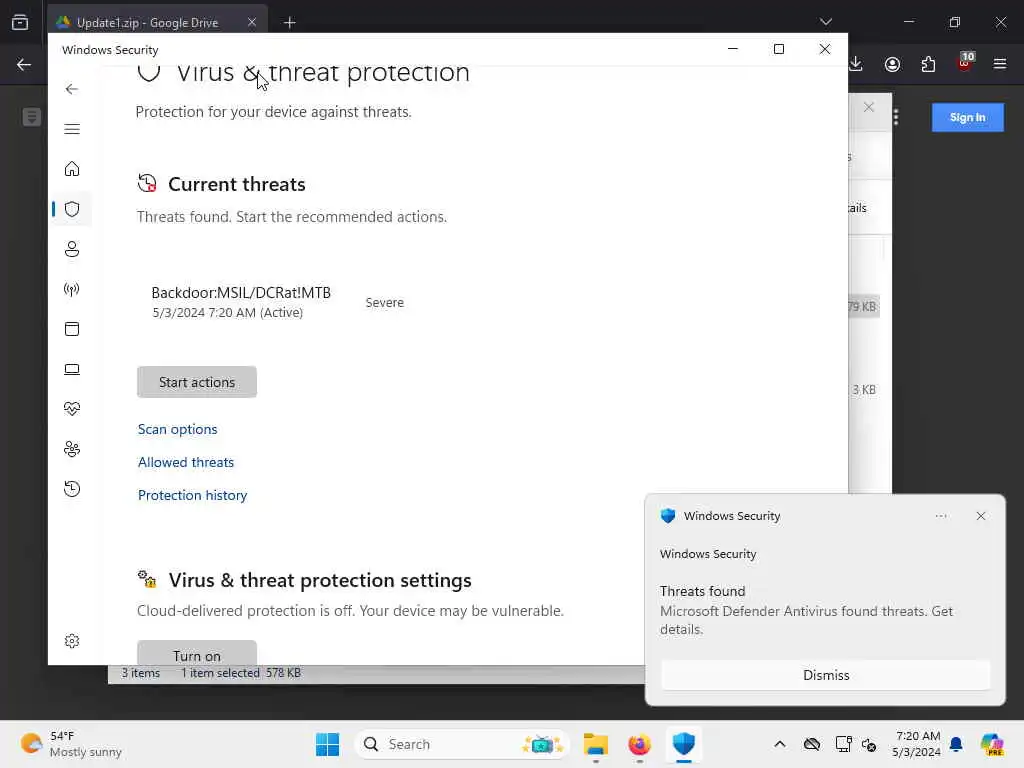1024x768 pixels.
Task: Click the network display tray icon
Action: (843, 744)
